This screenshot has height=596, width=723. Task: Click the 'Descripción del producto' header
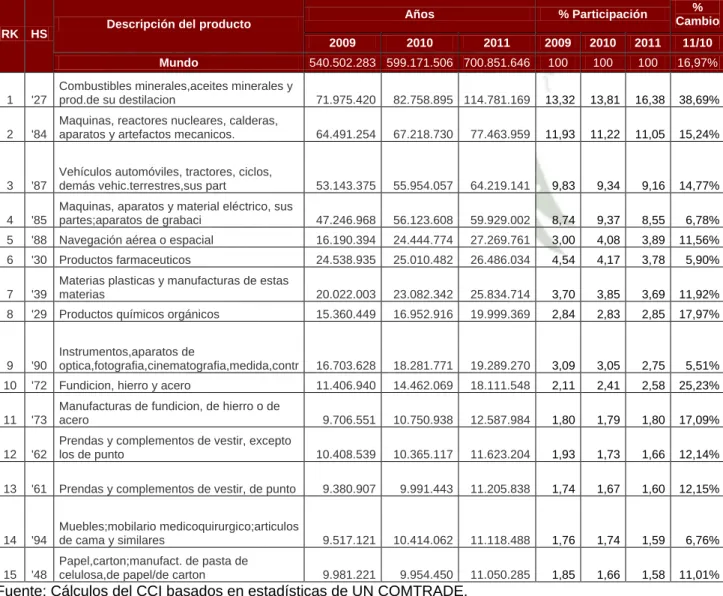179,24
